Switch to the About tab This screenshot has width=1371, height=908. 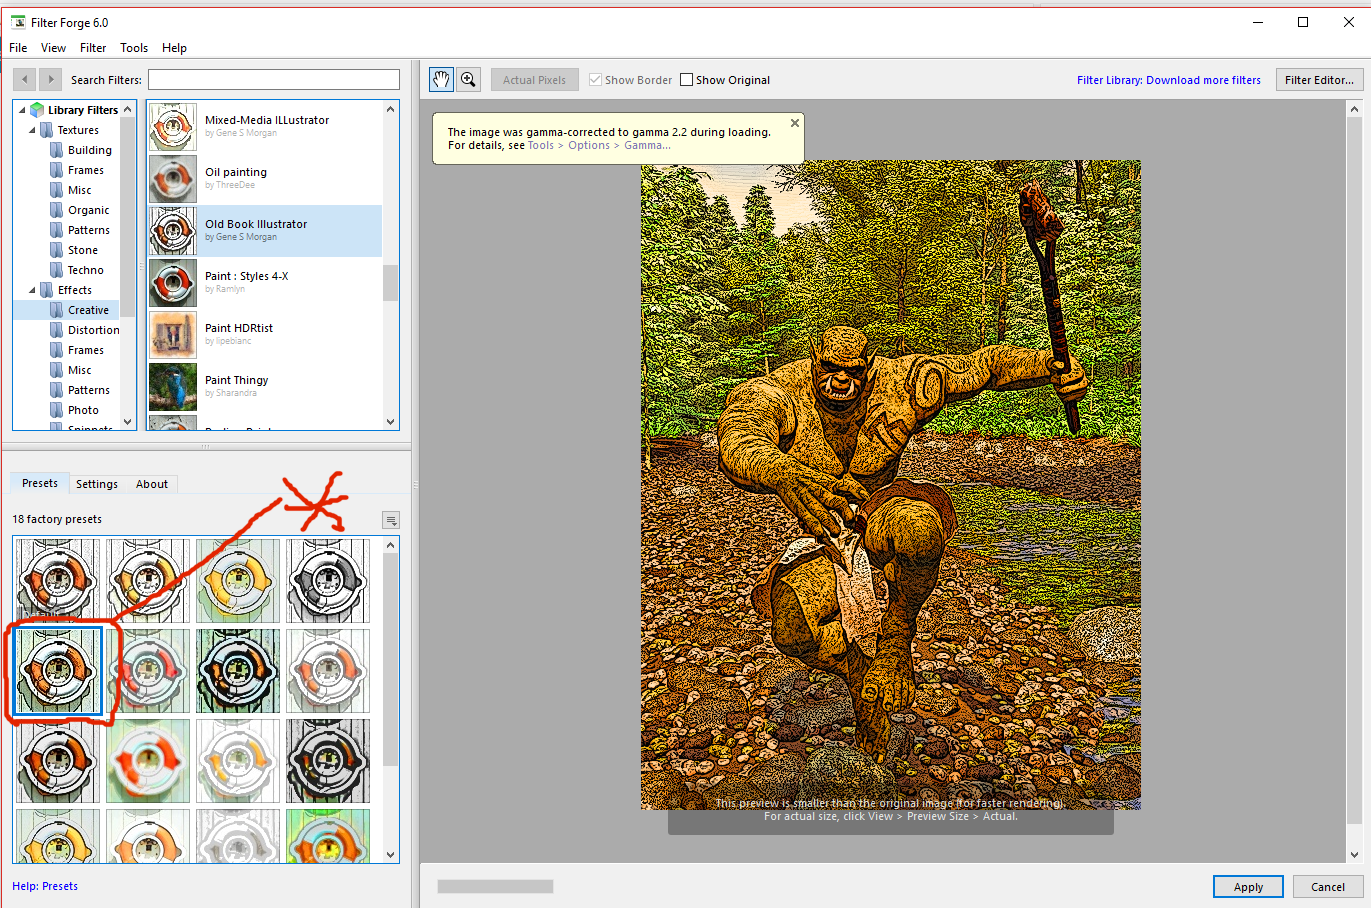pos(152,484)
